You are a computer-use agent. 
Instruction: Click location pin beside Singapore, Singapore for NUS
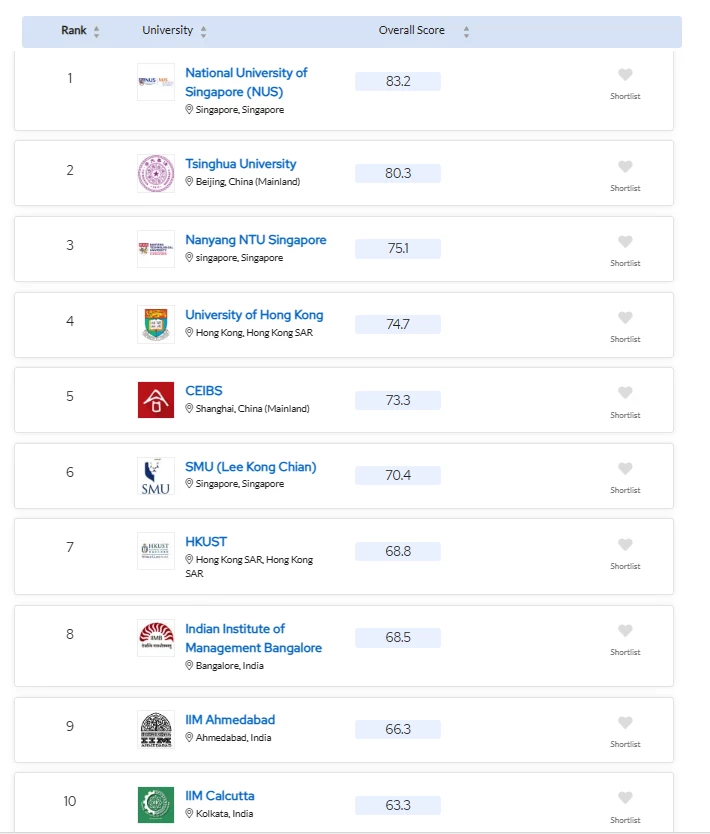[189, 109]
